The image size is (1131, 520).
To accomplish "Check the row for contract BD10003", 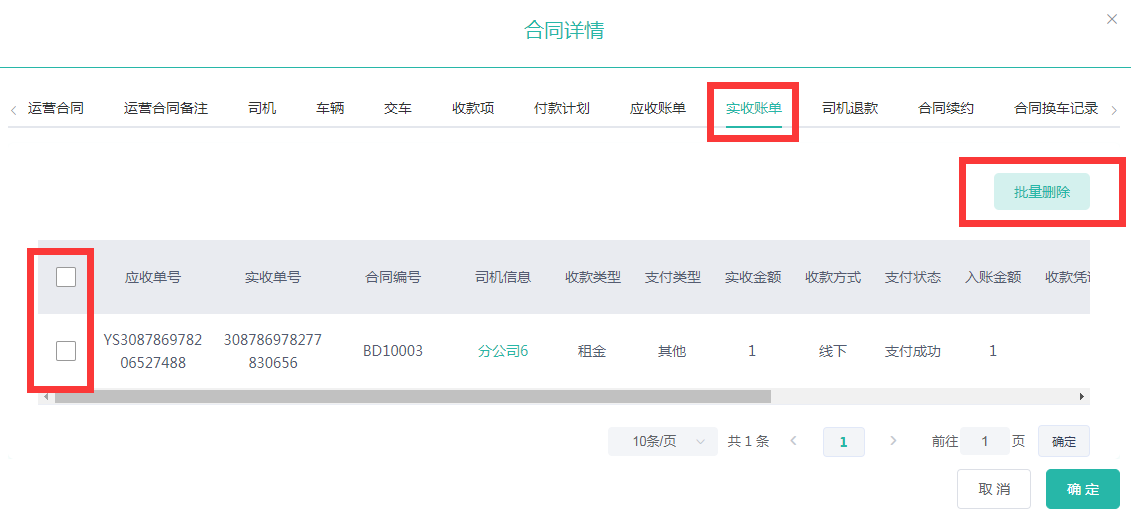I will coord(66,351).
